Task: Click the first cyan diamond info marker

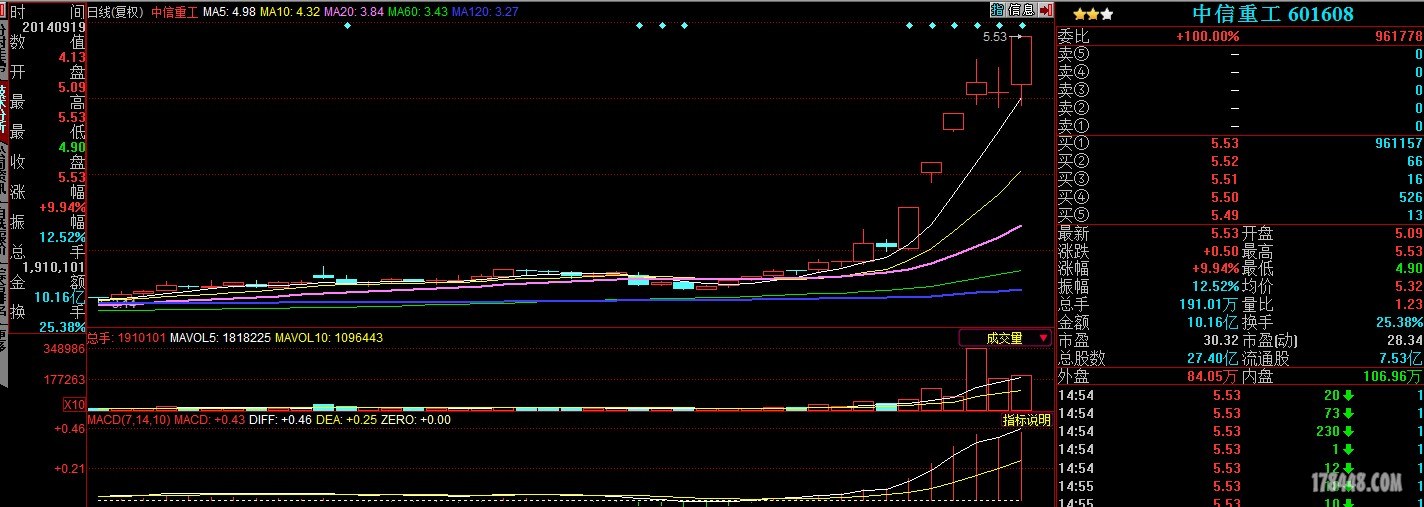Action: tap(347, 26)
